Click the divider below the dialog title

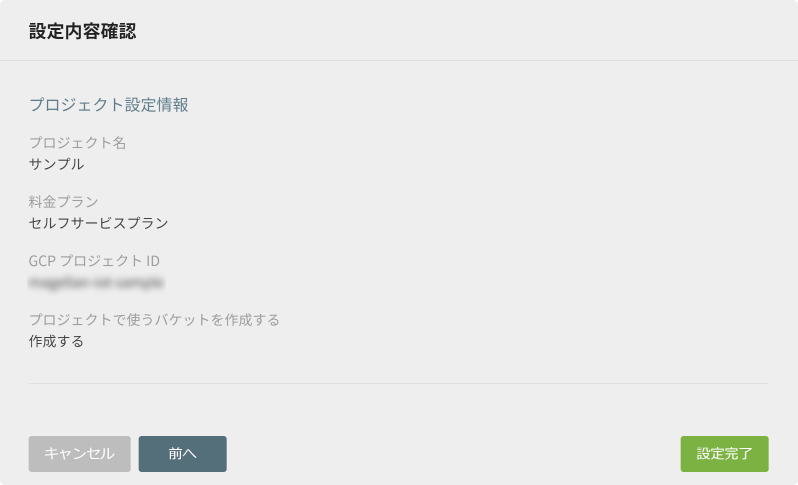[399, 61]
